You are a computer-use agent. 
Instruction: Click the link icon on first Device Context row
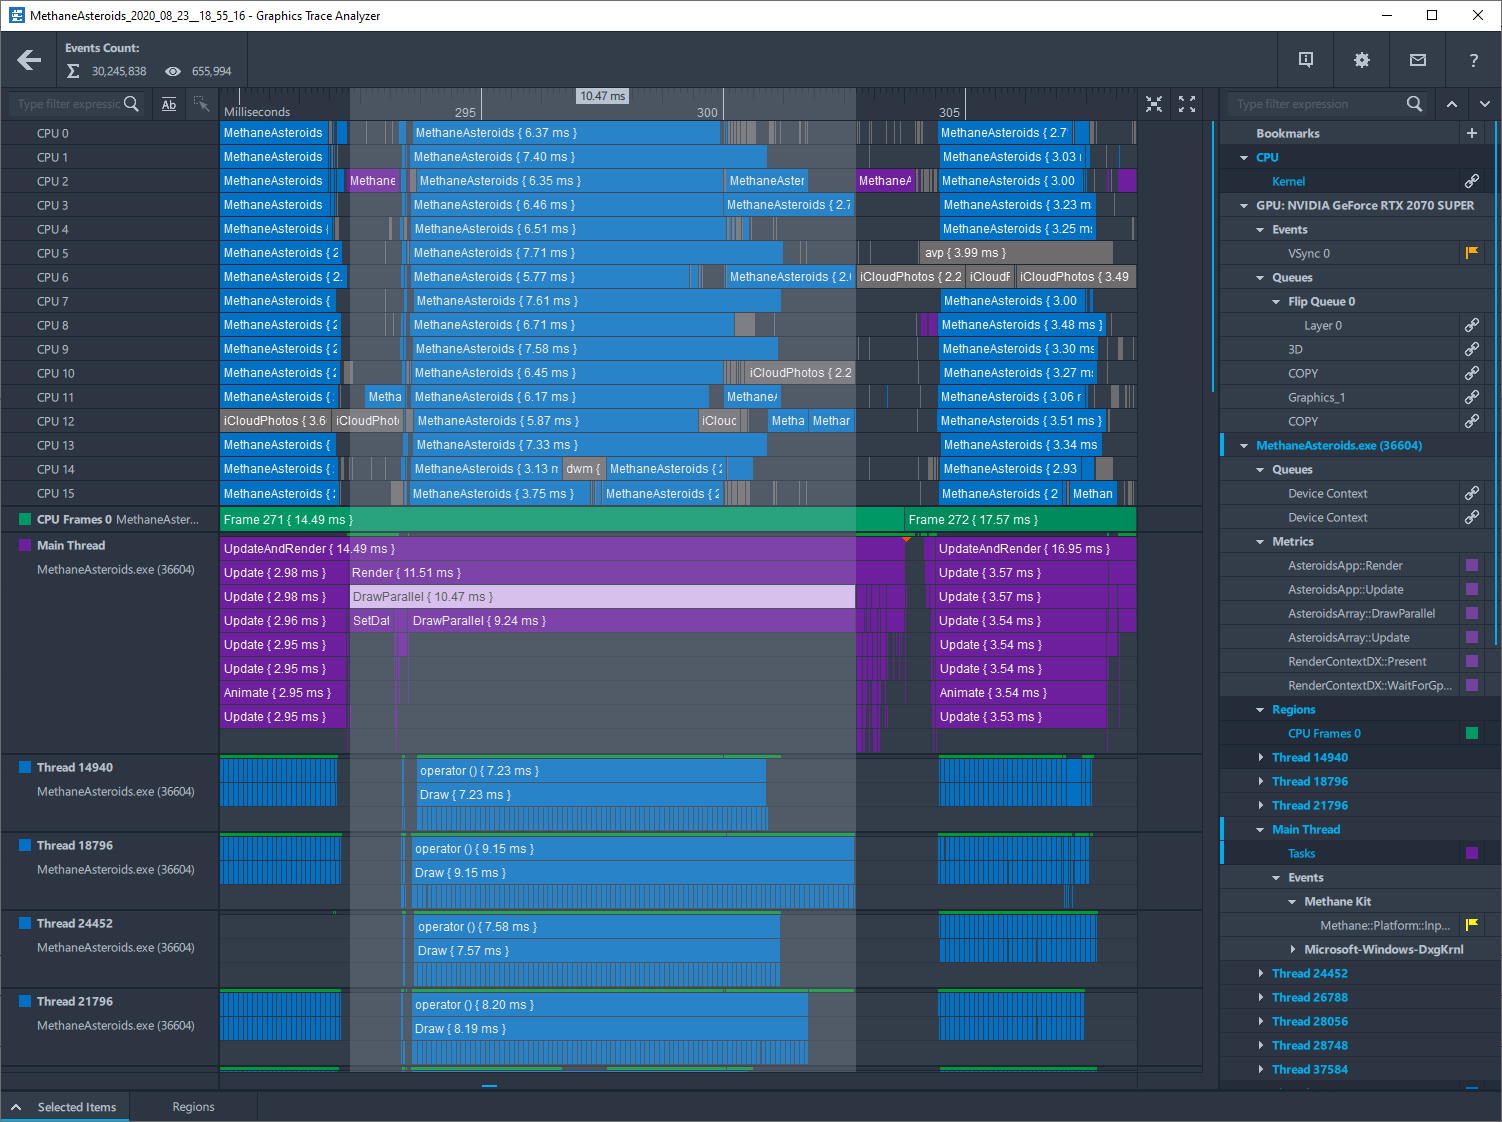point(1472,493)
